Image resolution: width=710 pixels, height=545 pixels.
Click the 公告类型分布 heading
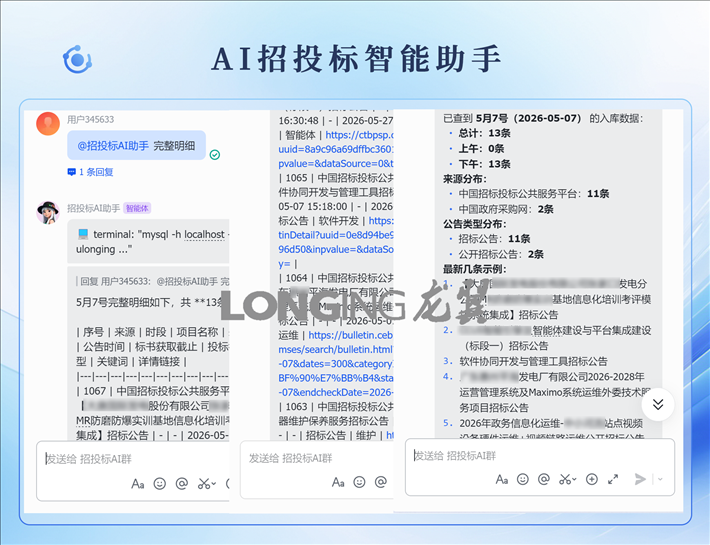475,224
